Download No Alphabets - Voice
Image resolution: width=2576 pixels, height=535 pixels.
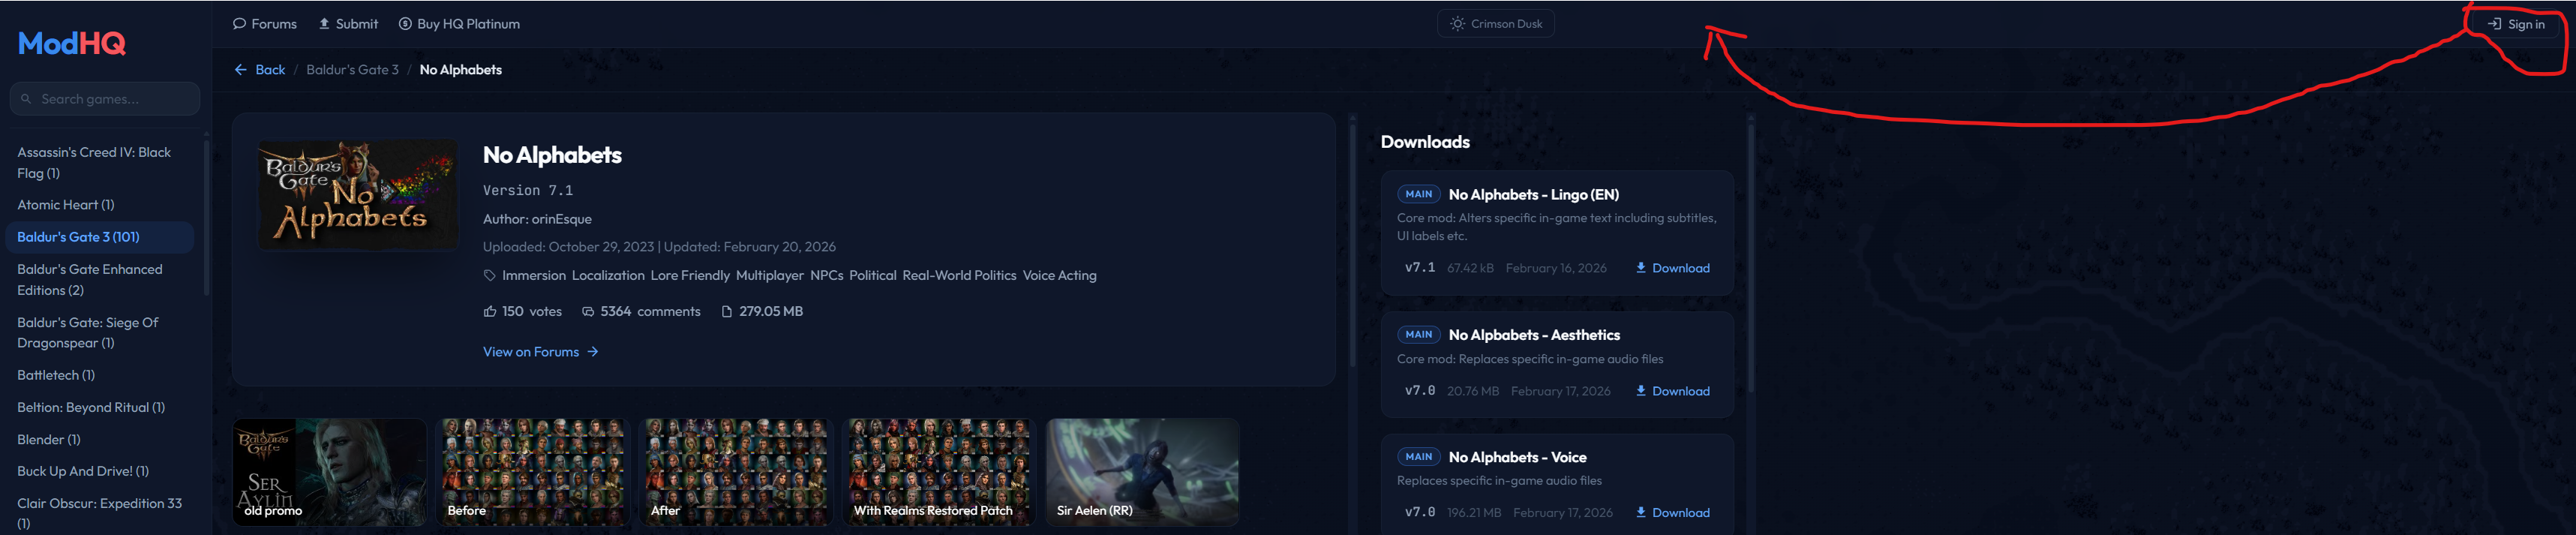(1673, 513)
